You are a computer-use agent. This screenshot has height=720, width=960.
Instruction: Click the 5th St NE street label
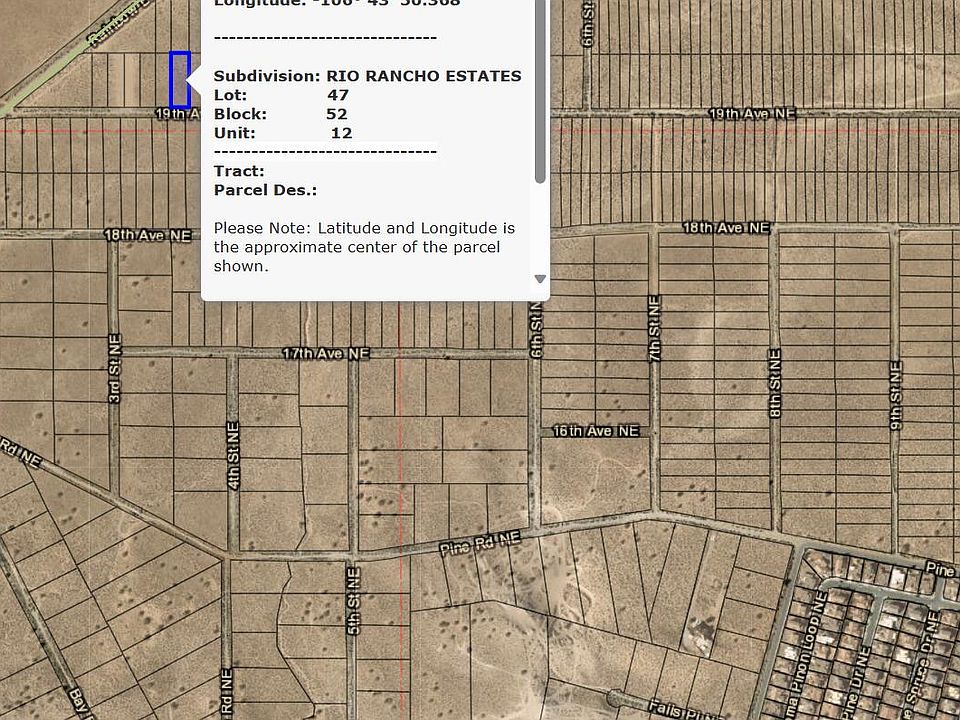coord(353,601)
